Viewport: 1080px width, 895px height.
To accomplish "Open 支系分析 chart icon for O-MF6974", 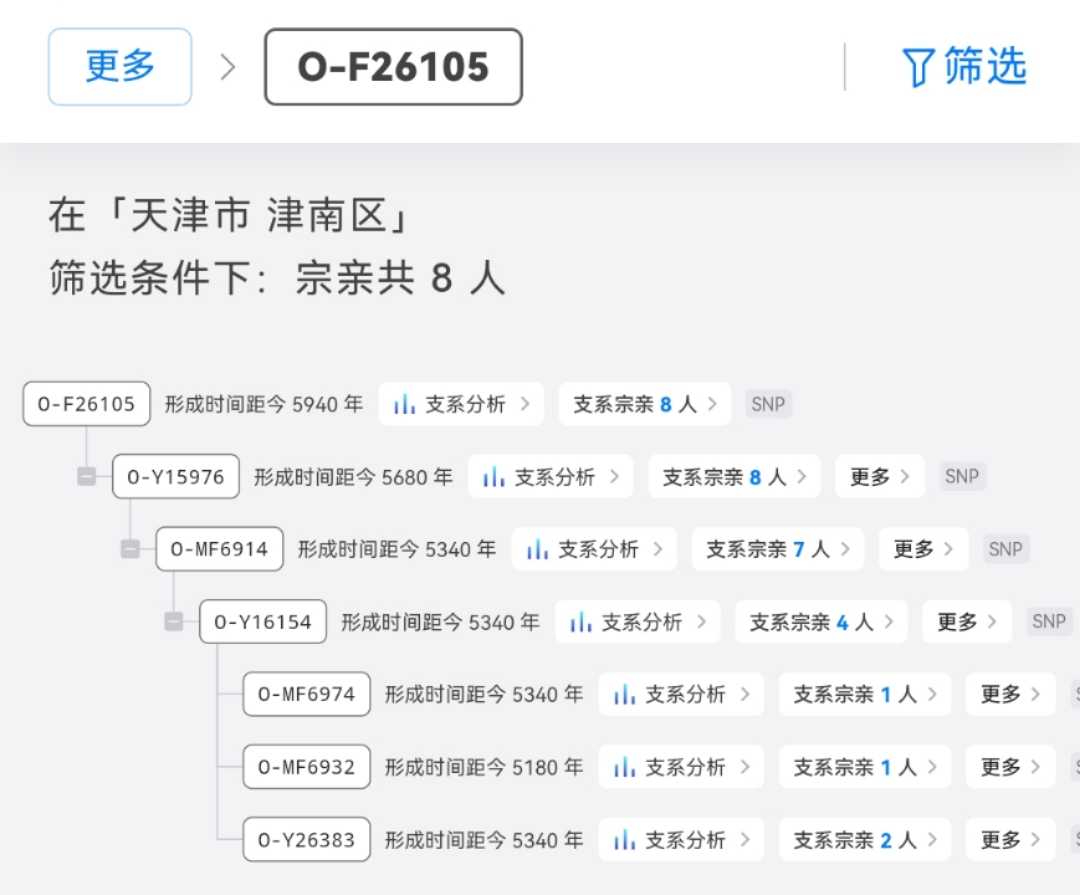I will tap(624, 694).
